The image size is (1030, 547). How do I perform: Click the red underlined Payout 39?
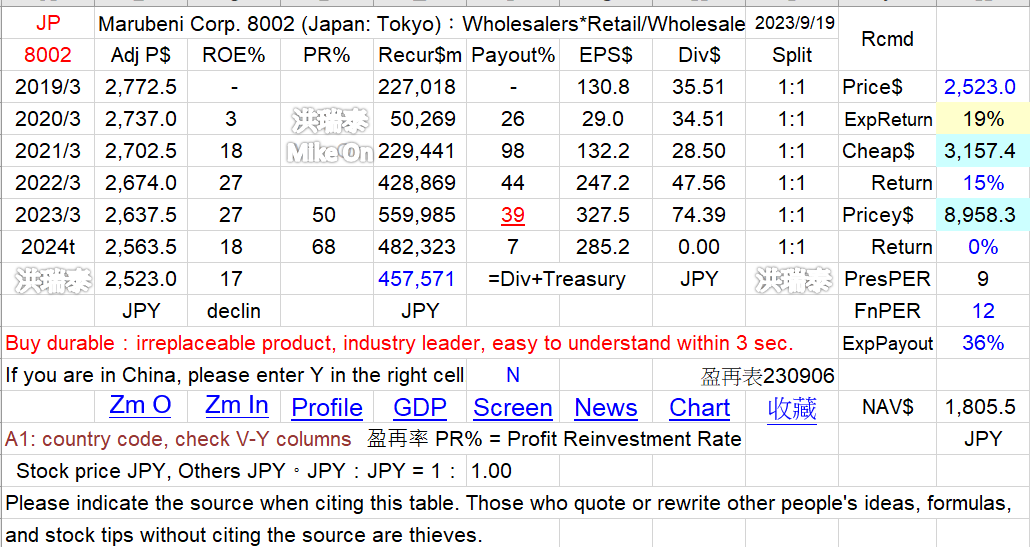pos(512,215)
